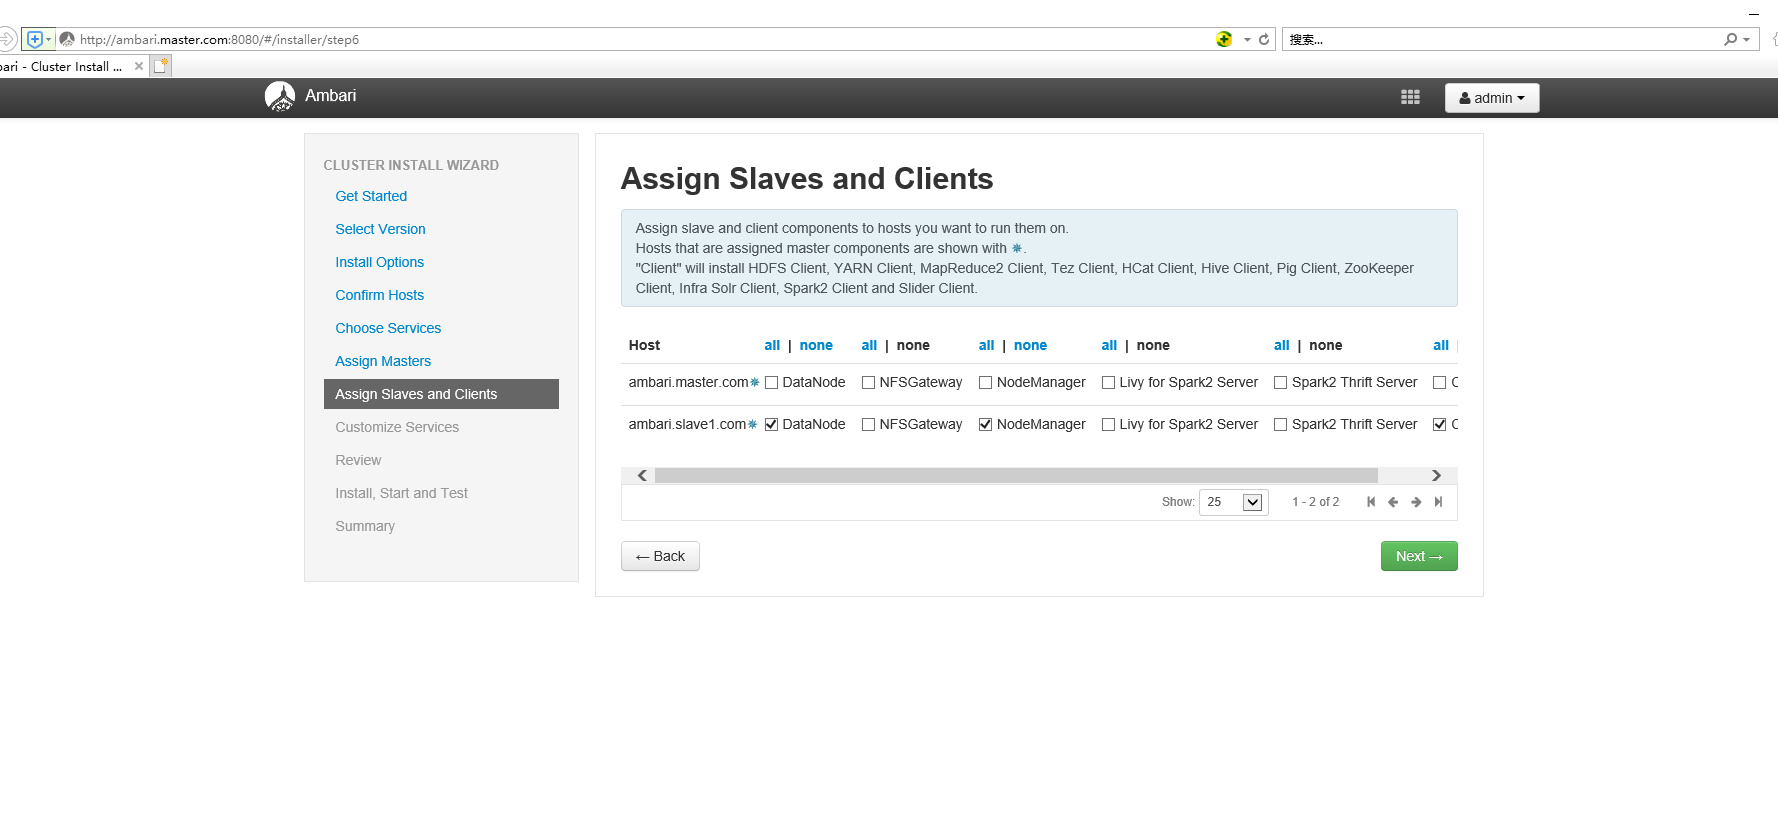The height and width of the screenshot is (838, 1778).
Task: Check NFSGateway for ambari.slave1.com
Action: pos(868,425)
